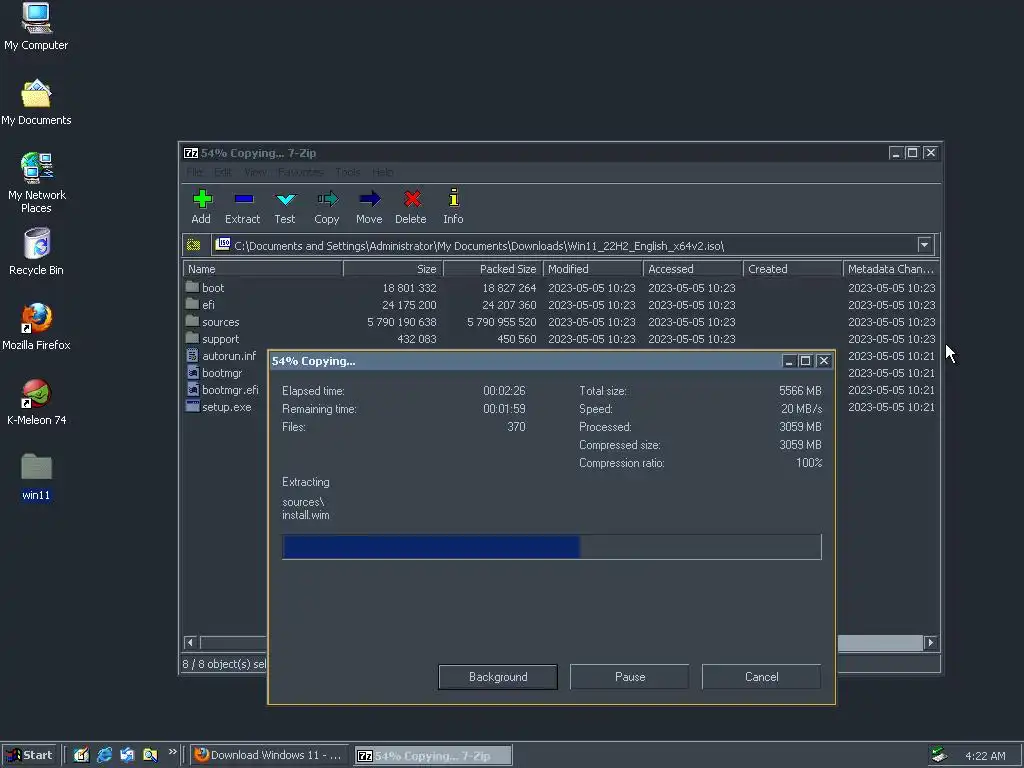Click the copy progress bar

pyautogui.click(x=551, y=547)
